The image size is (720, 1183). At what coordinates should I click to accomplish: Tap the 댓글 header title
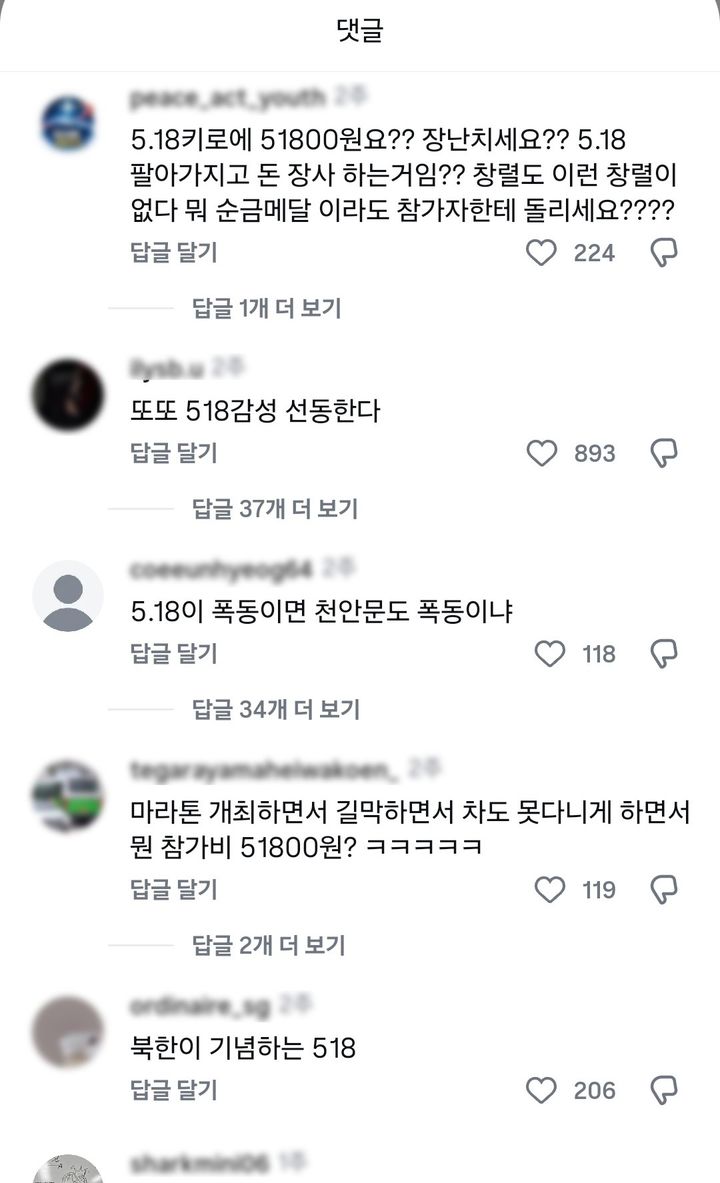[x=360, y=30]
